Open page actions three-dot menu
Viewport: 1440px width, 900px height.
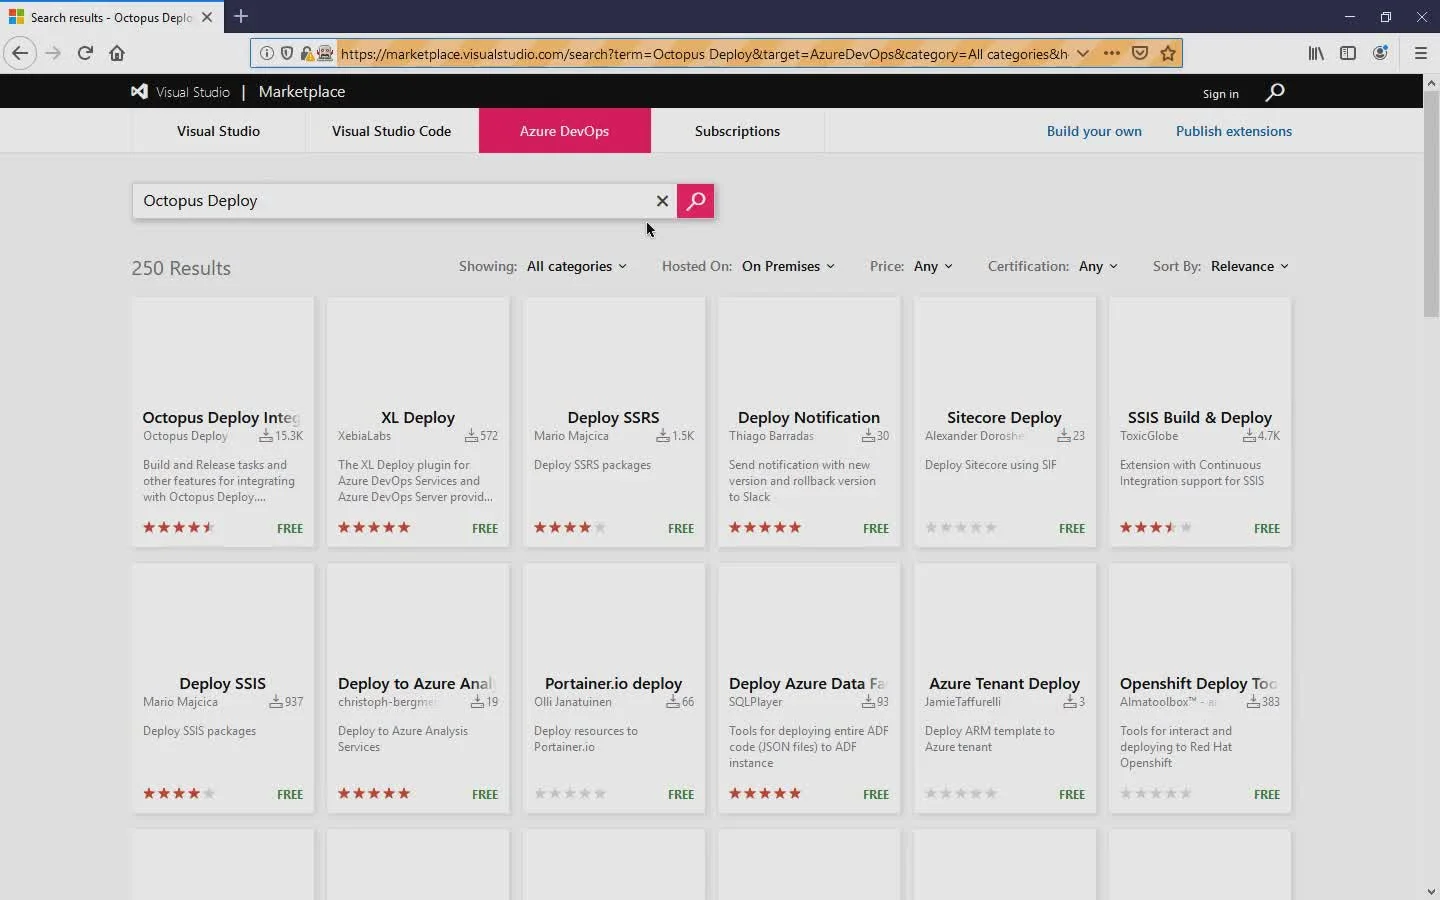pyautogui.click(x=1112, y=53)
